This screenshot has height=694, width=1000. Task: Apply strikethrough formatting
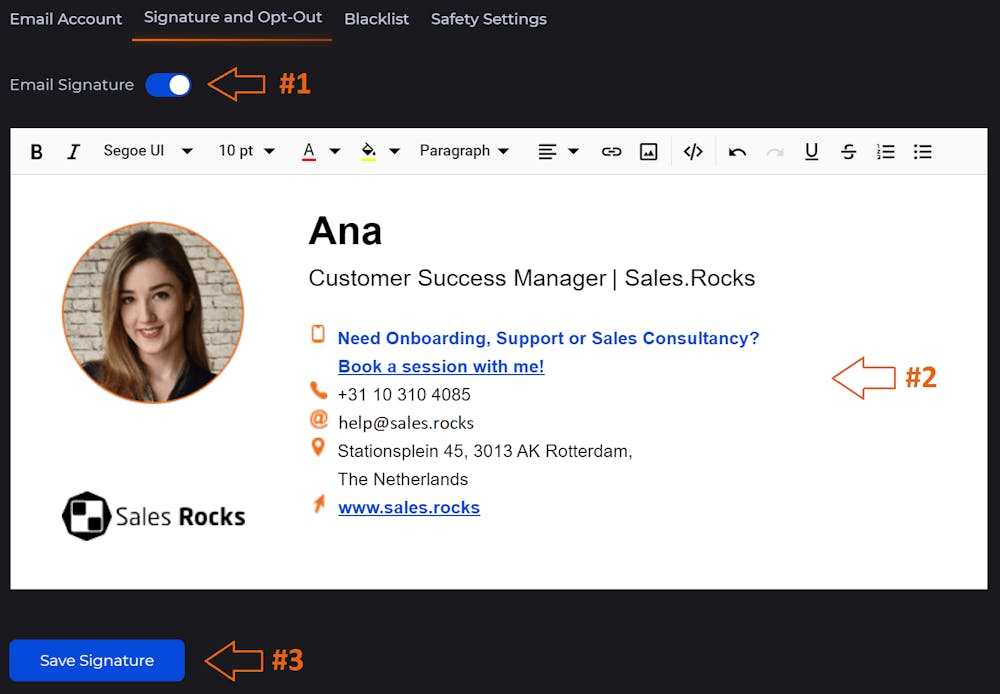click(848, 152)
